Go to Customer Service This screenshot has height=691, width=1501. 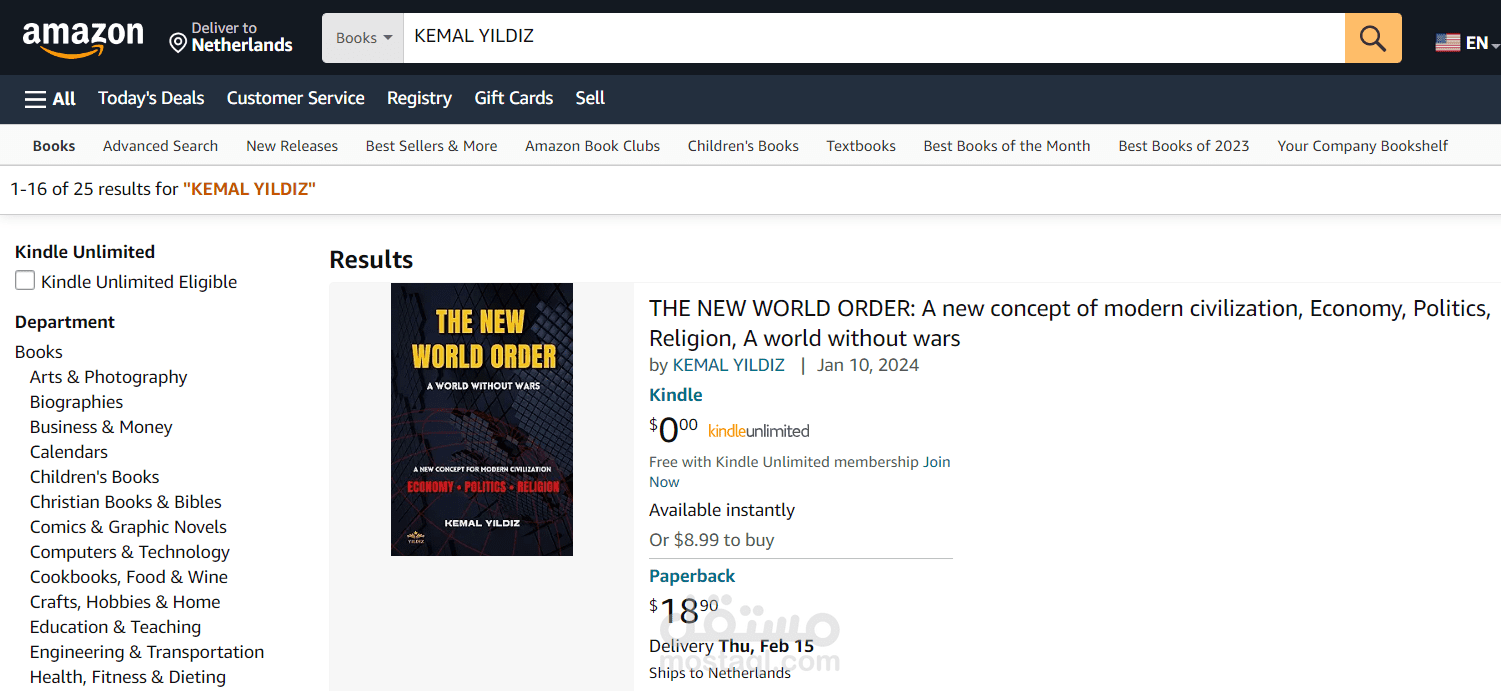tap(295, 98)
